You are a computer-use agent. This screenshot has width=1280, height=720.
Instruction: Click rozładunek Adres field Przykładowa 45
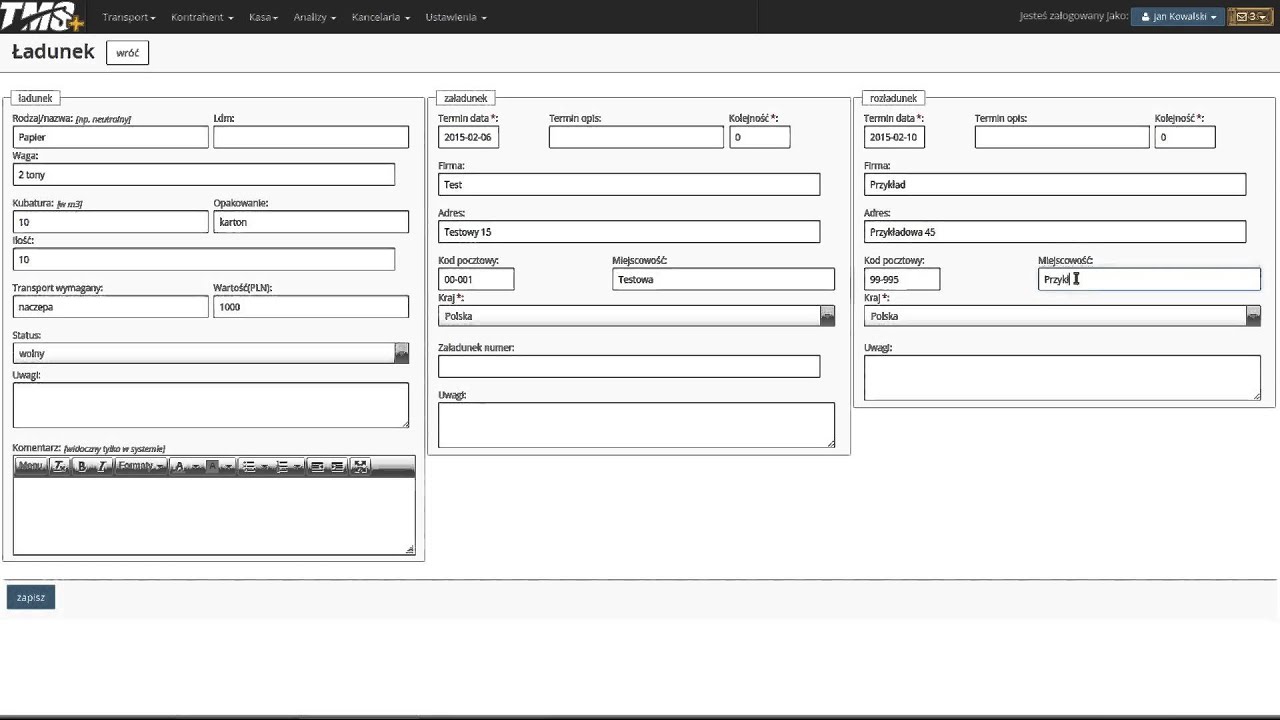(1055, 232)
